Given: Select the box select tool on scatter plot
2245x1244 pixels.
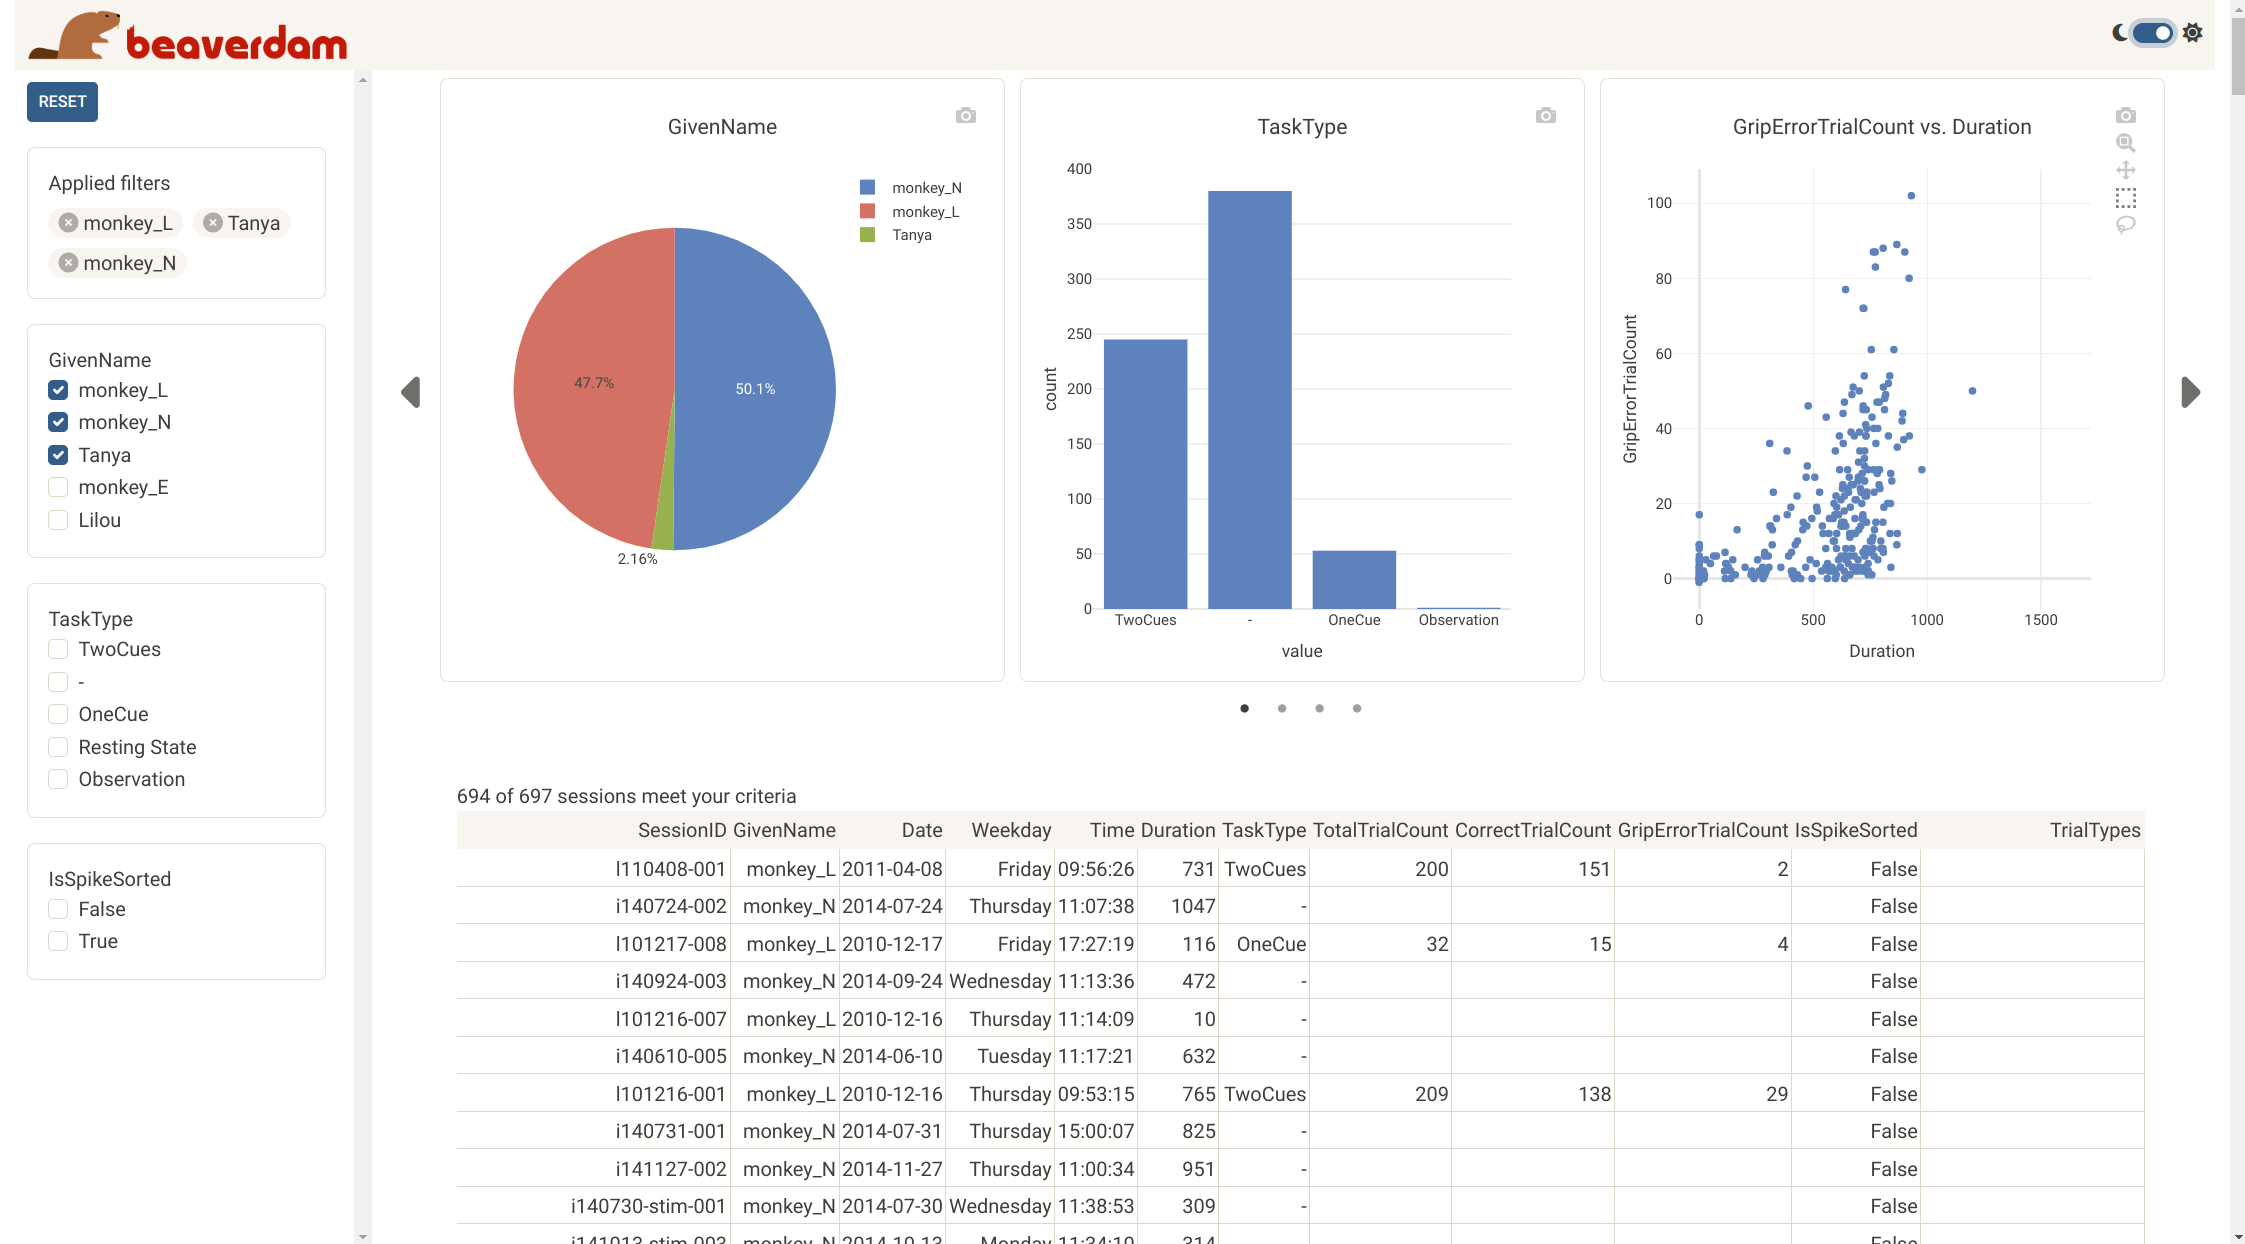Looking at the screenshot, I should tap(2125, 198).
